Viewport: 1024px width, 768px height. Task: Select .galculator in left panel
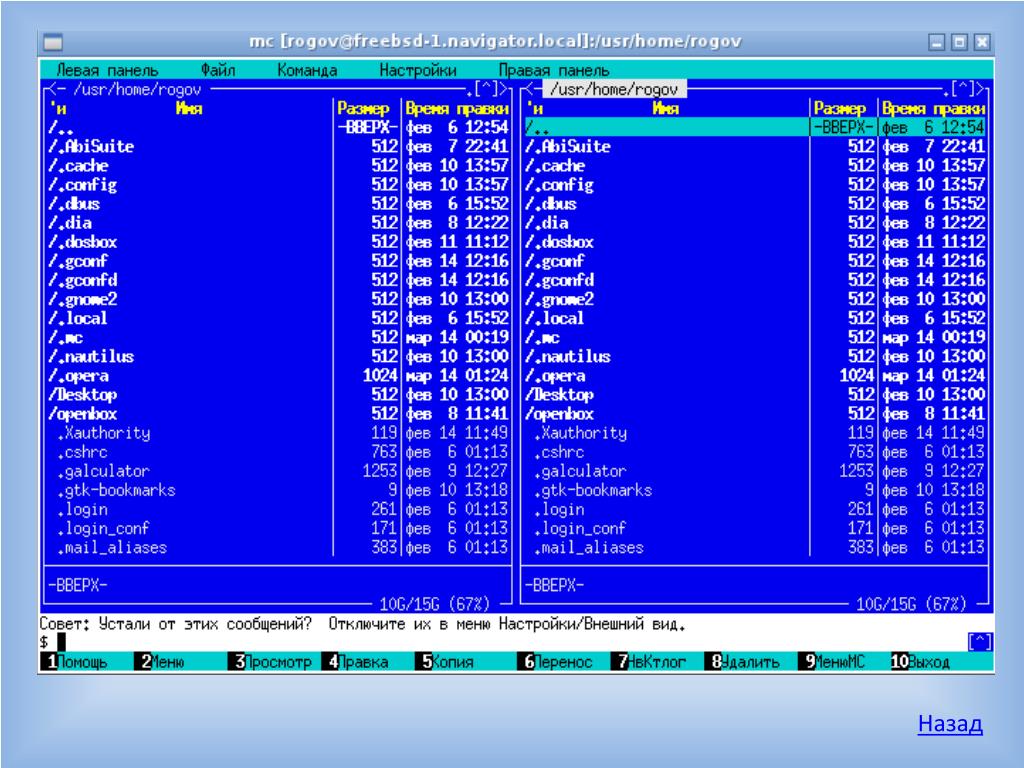point(278,471)
